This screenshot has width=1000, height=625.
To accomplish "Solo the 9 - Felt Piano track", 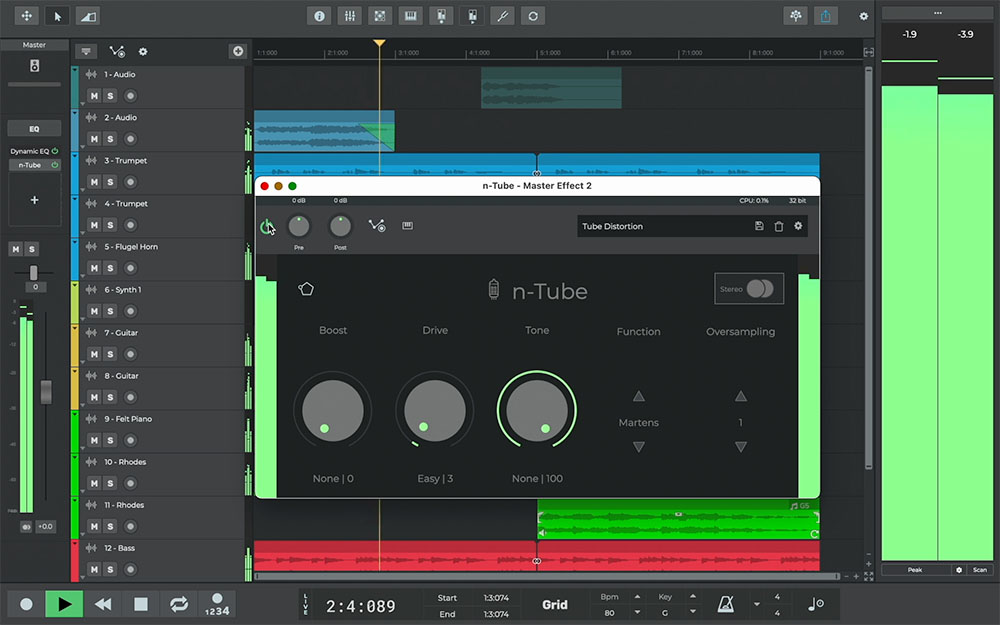I will click(x=110, y=440).
